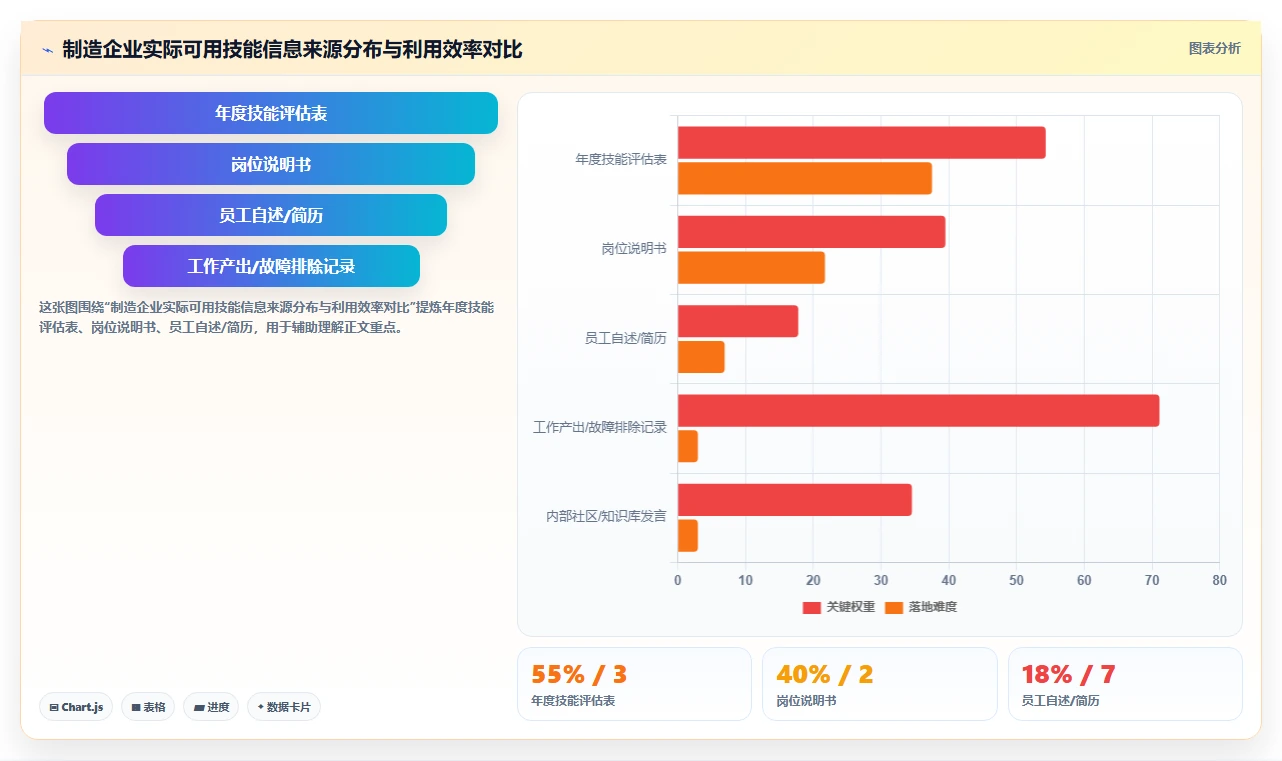Click red bar for 年度技能评估表
This screenshot has width=1282, height=761.
click(x=862, y=143)
